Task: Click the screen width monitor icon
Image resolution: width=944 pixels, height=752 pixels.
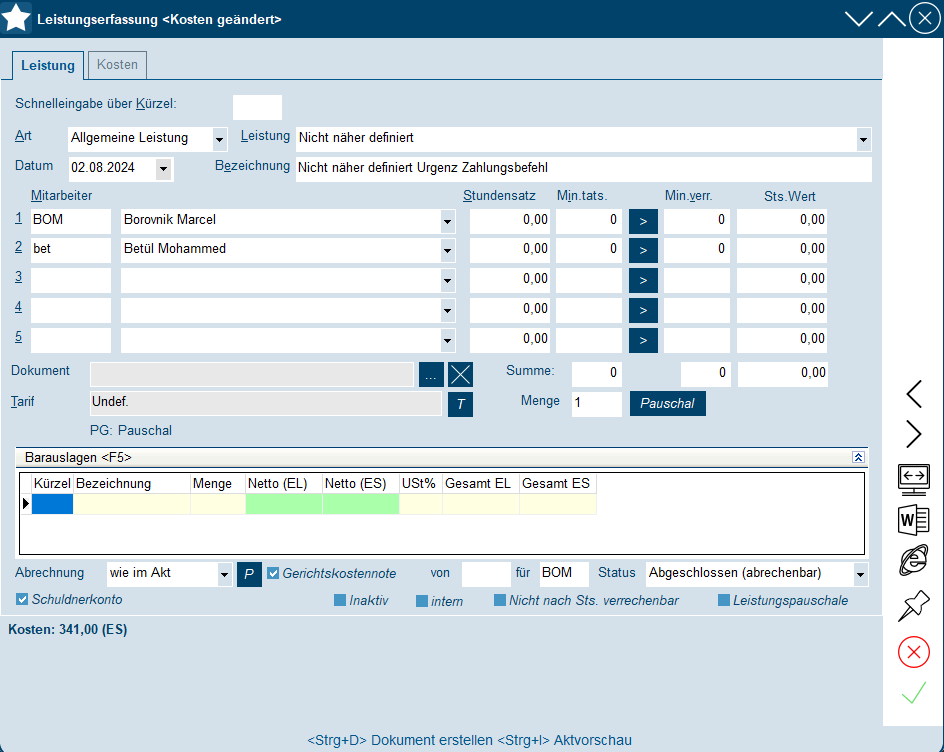Action: coord(914,478)
